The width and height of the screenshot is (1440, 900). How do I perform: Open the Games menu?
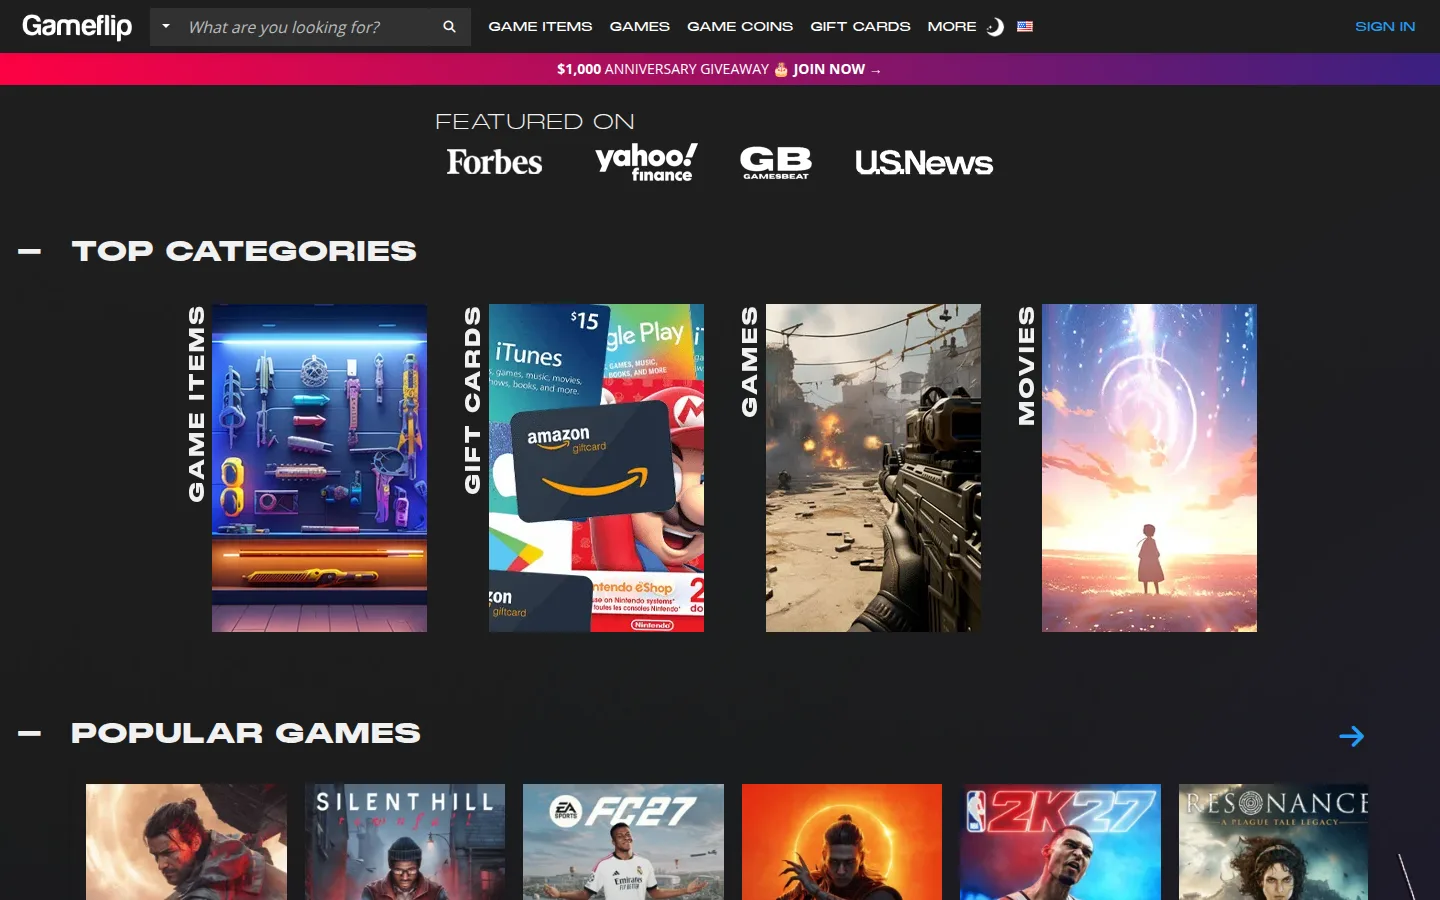(x=640, y=27)
